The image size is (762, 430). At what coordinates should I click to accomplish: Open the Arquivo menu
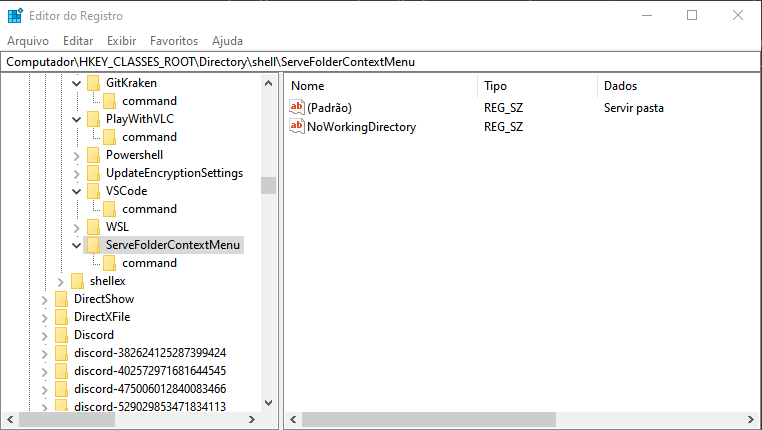coord(28,41)
